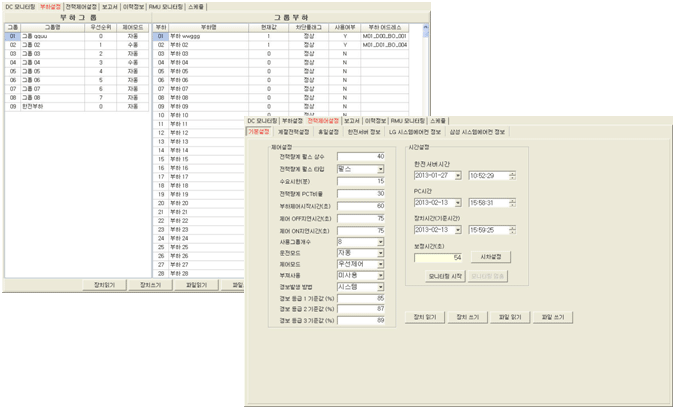Image resolution: width=677 pixels, height=410 pixels.
Task: Open the 전력량계 펄스 타입 dropdown
Action: coord(380,169)
